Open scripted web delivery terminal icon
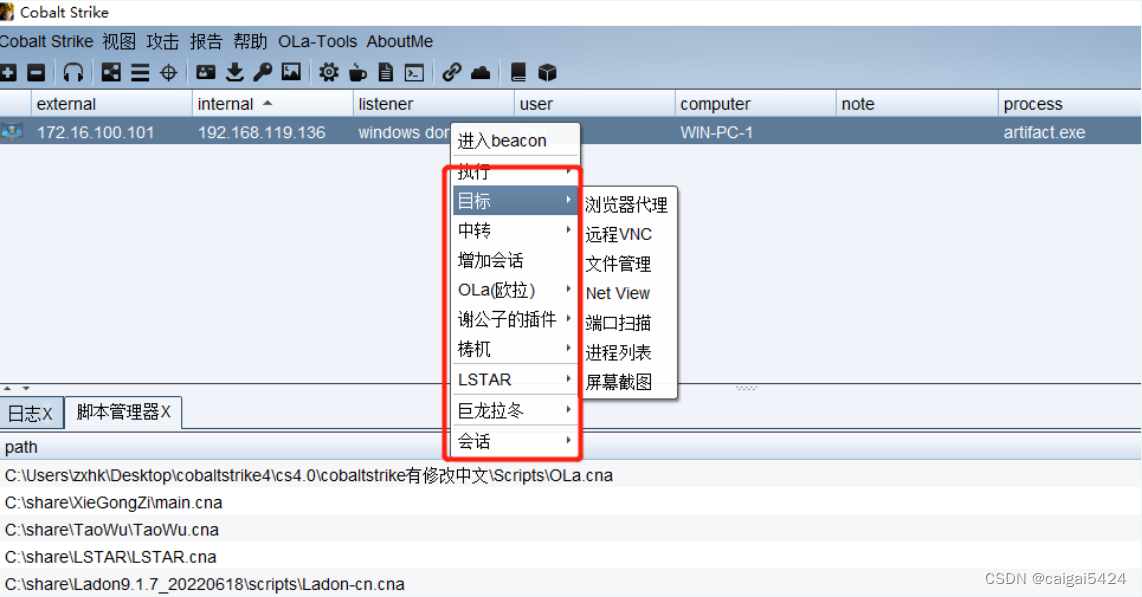 point(414,72)
